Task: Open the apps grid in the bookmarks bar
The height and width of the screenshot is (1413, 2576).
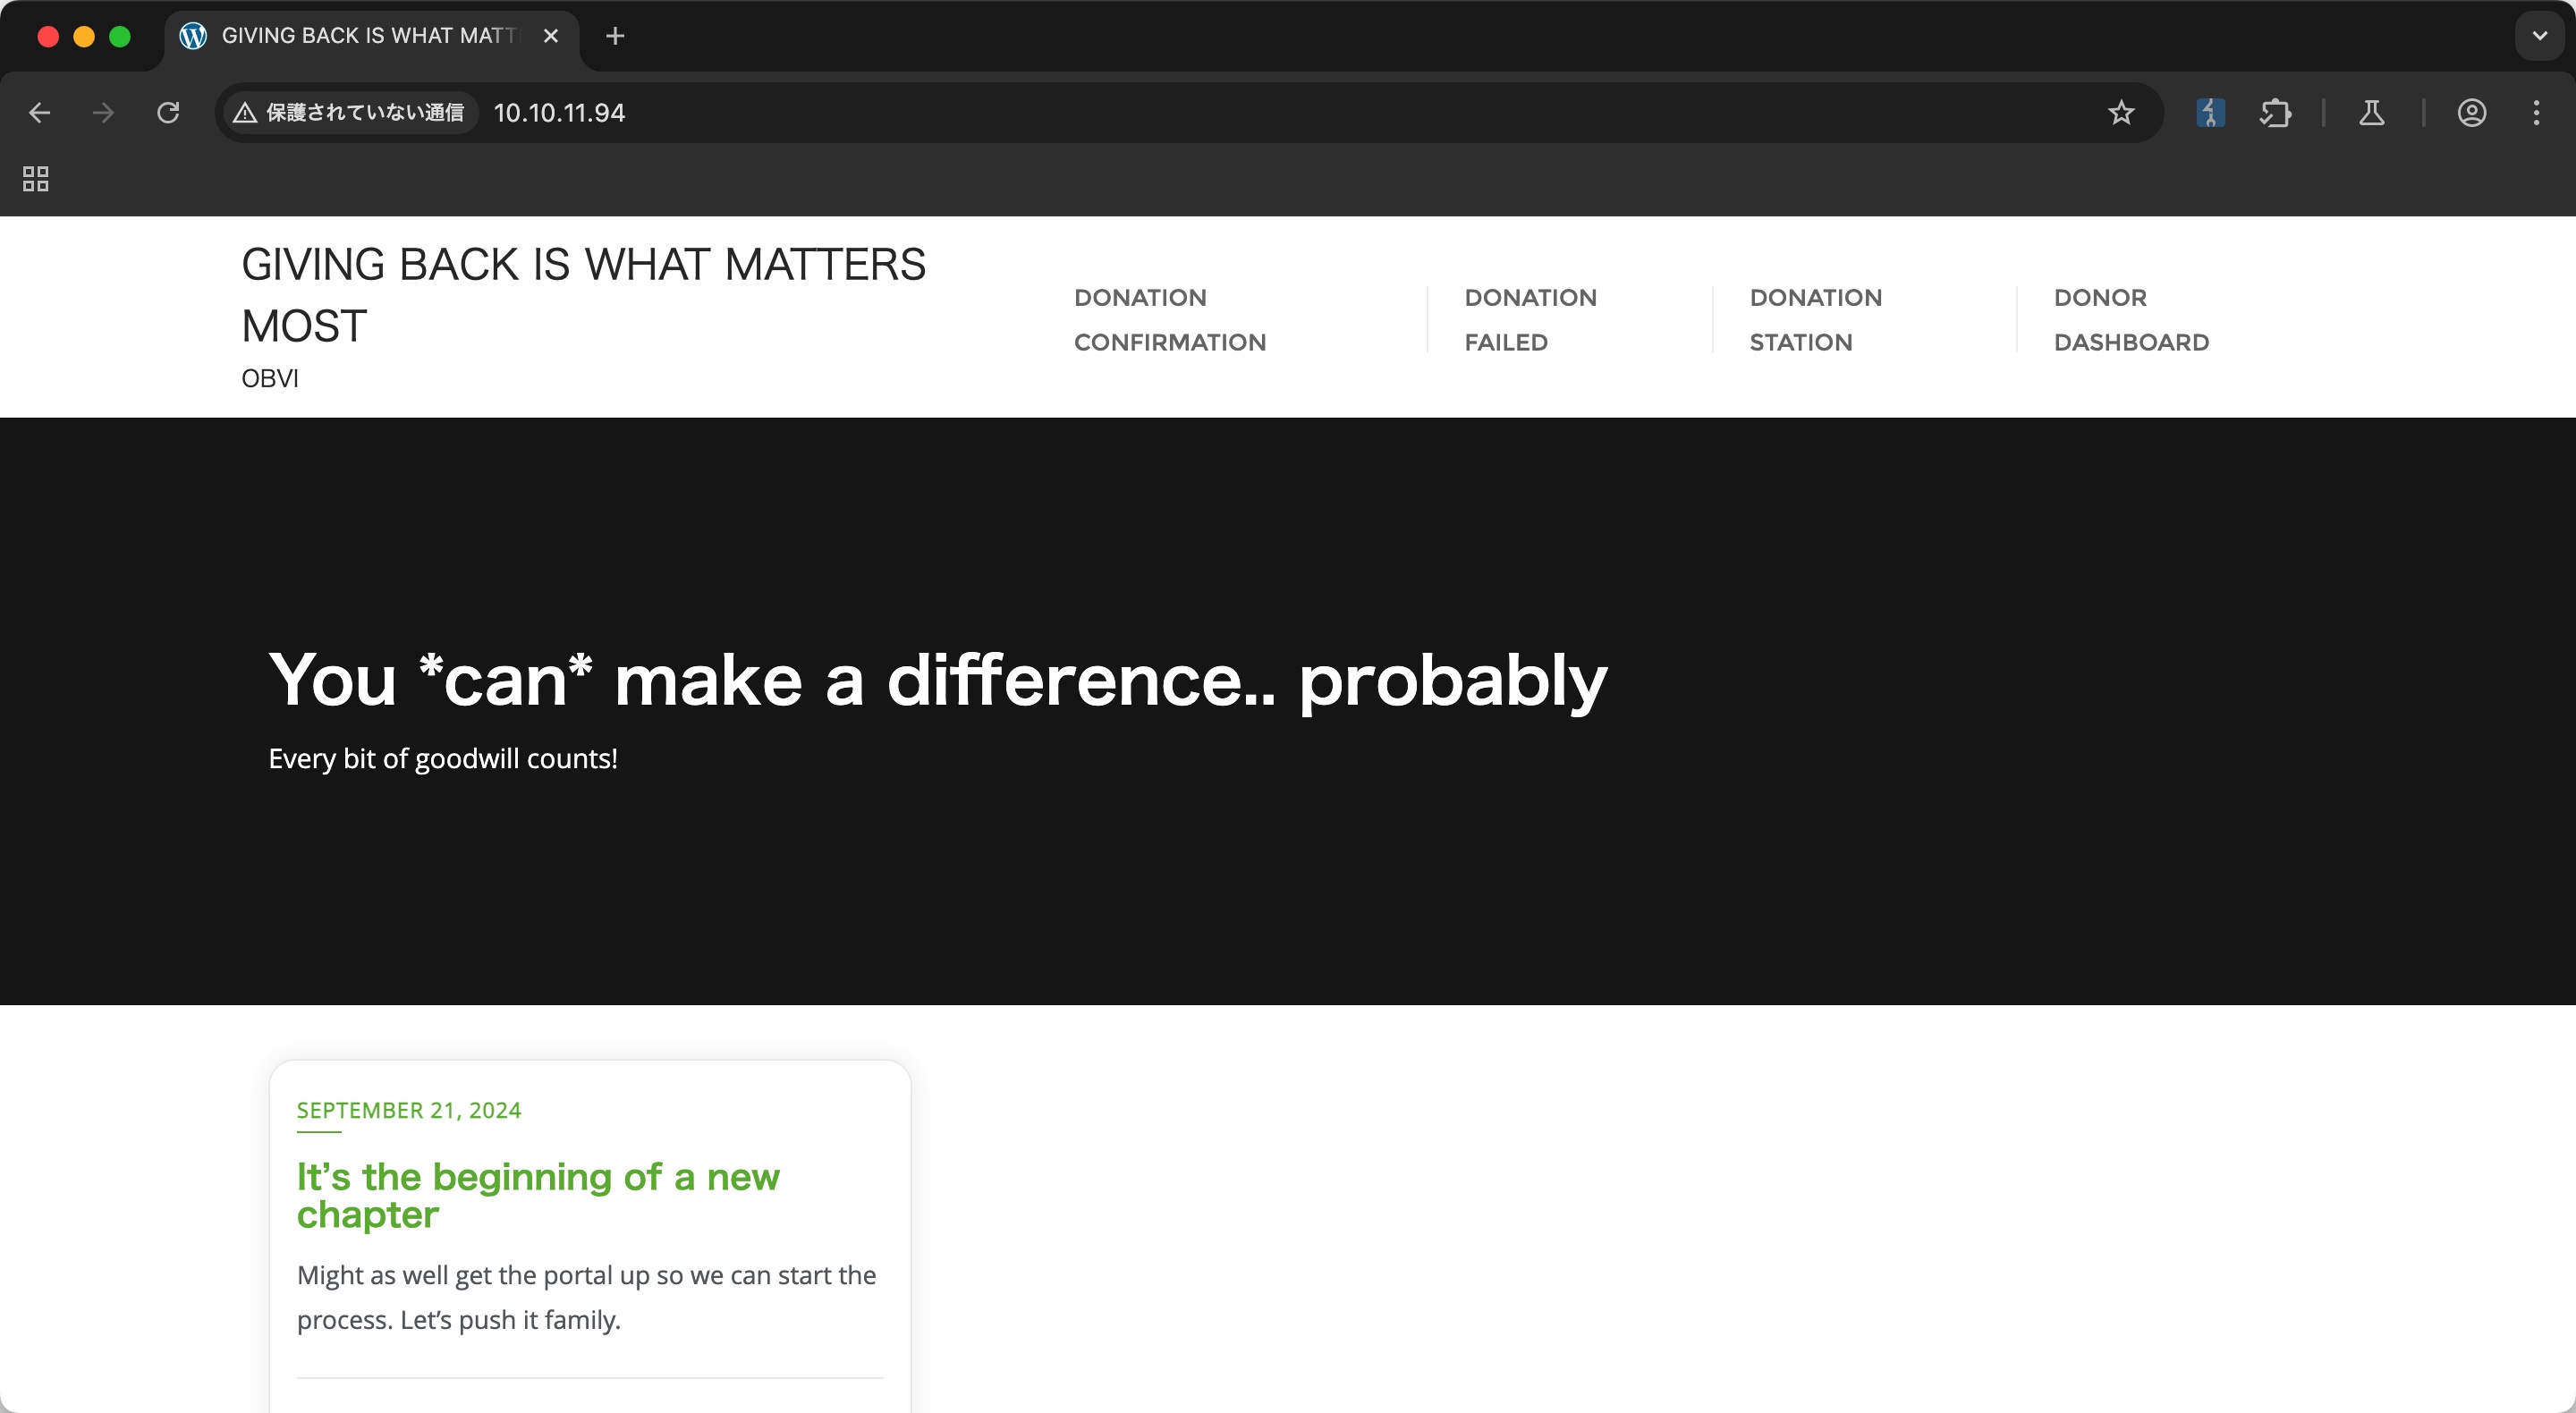Action: tap(36, 179)
